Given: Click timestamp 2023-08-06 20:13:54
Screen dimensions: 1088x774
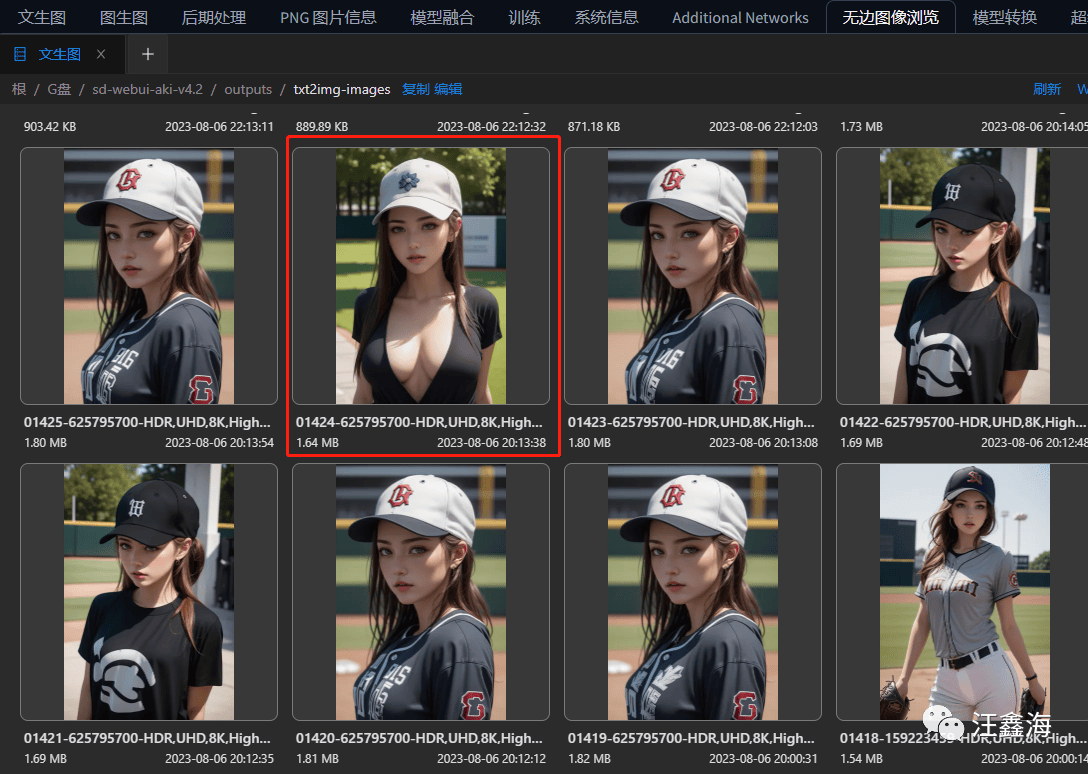Looking at the screenshot, I should (219, 442).
